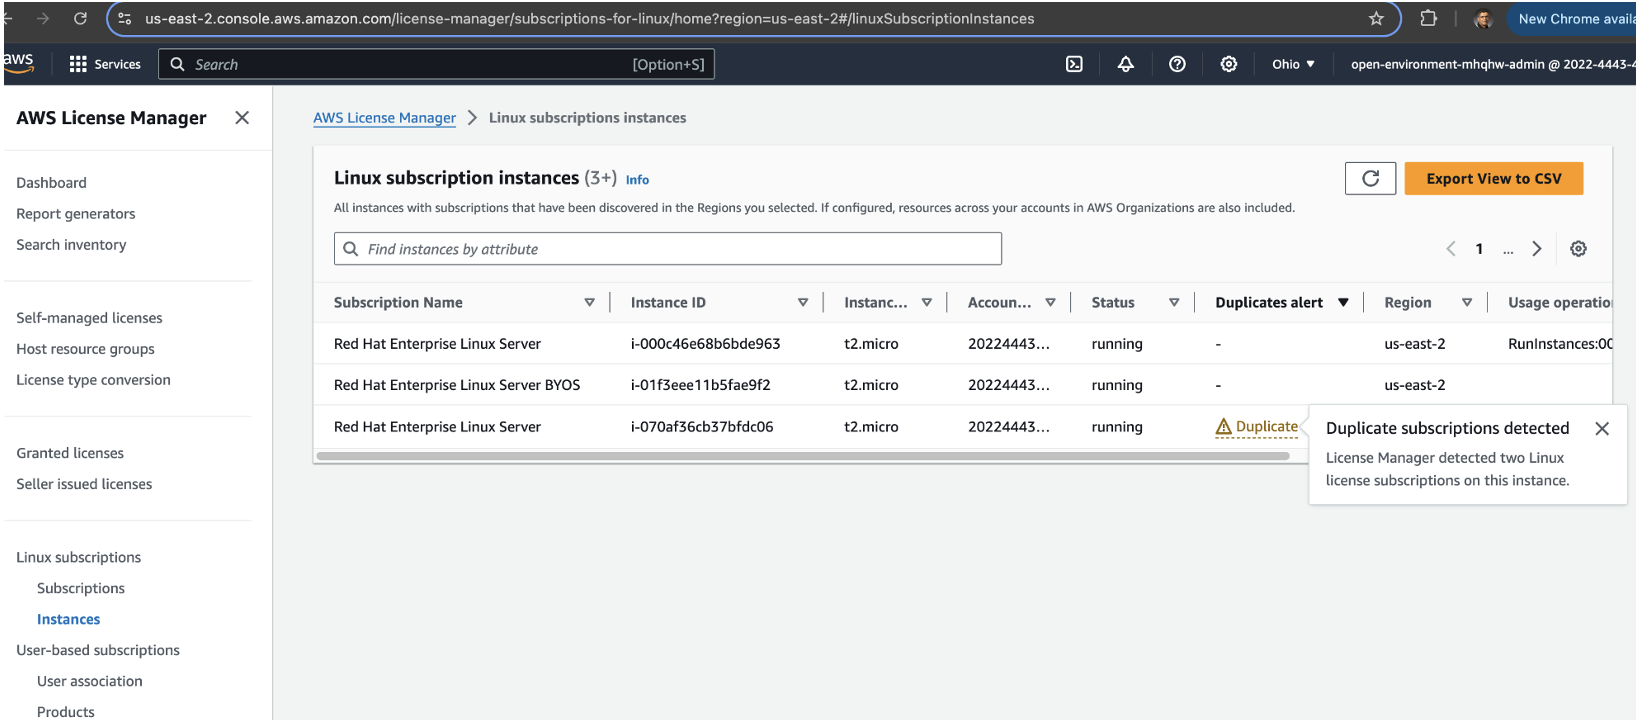The height and width of the screenshot is (720, 1636).
Task: Close the AWS License Manager side navigation
Action: coord(242,118)
